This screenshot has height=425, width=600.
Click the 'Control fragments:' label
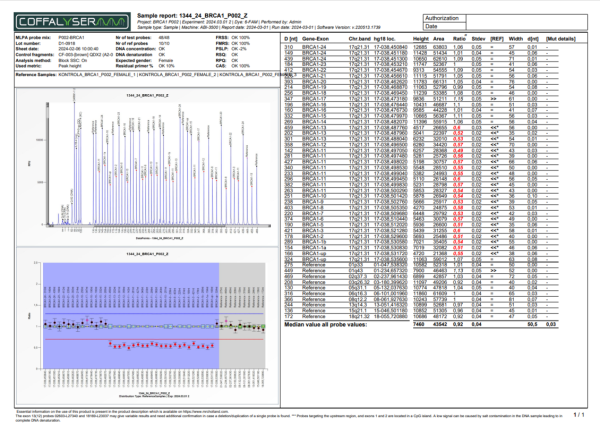pyautogui.click(x=35, y=55)
